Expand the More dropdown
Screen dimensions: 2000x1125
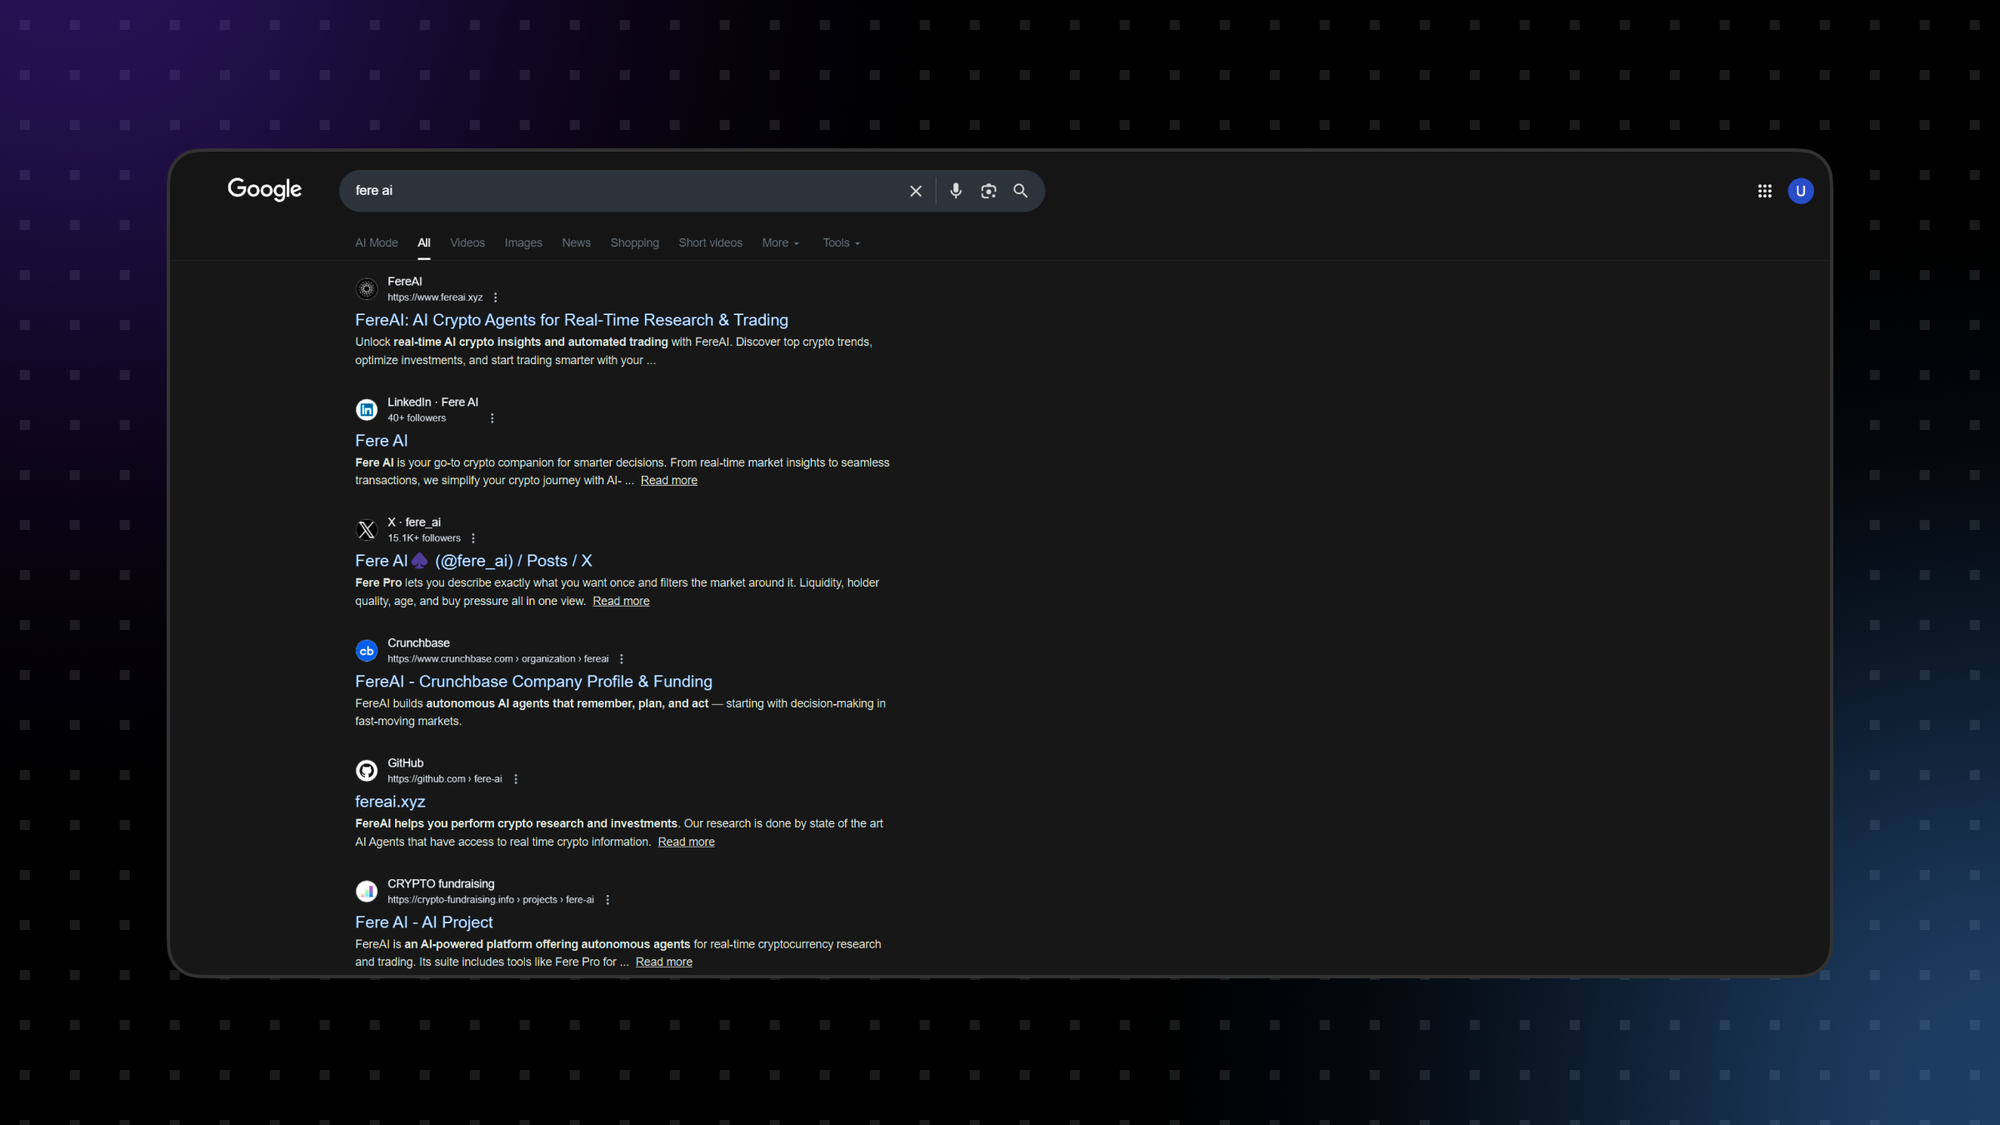(780, 243)
